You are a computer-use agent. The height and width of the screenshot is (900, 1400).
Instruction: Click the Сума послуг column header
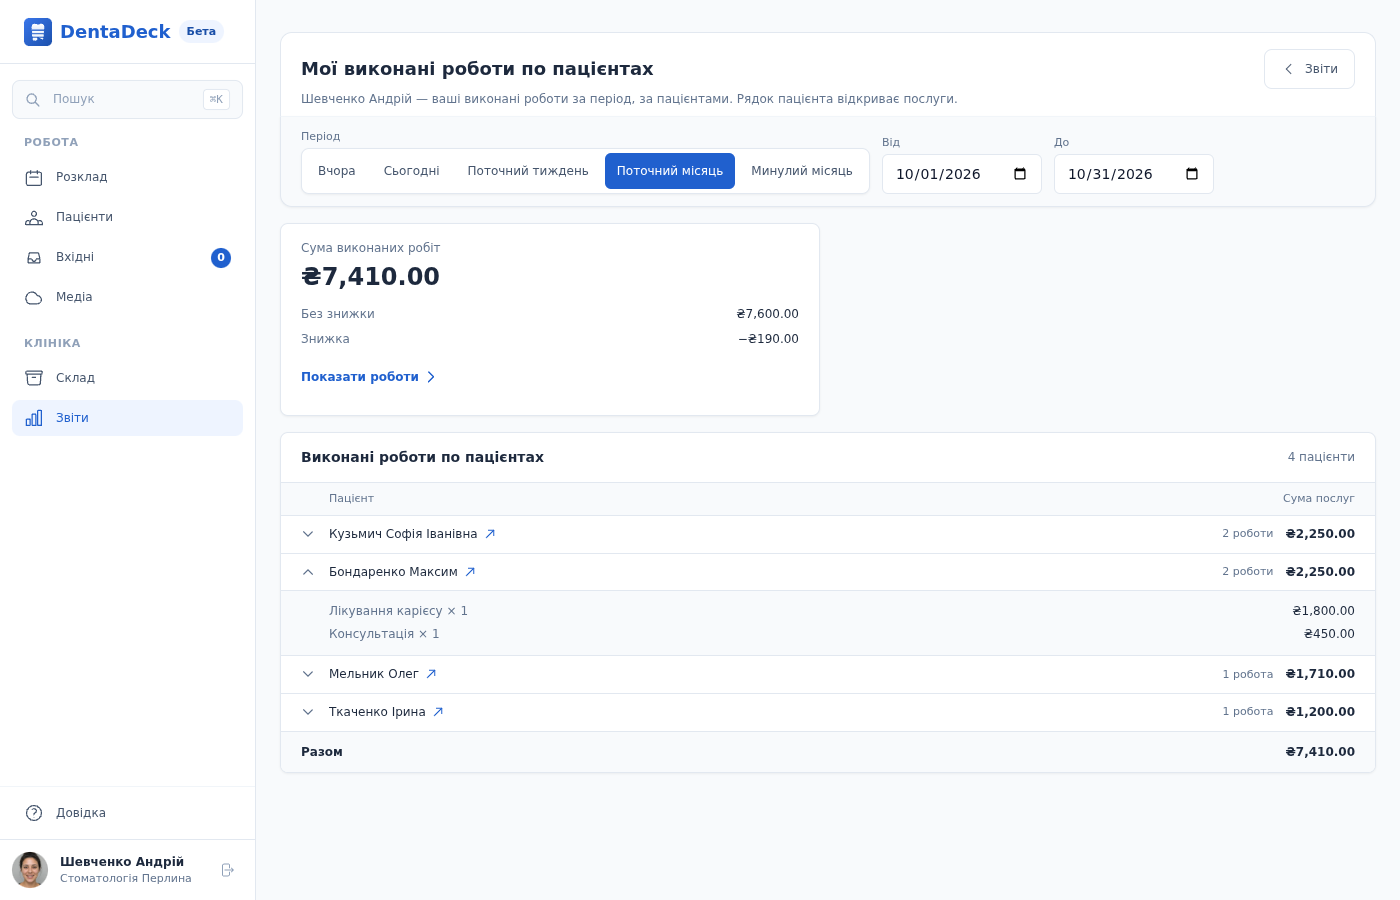click(x=1319, y=498)
